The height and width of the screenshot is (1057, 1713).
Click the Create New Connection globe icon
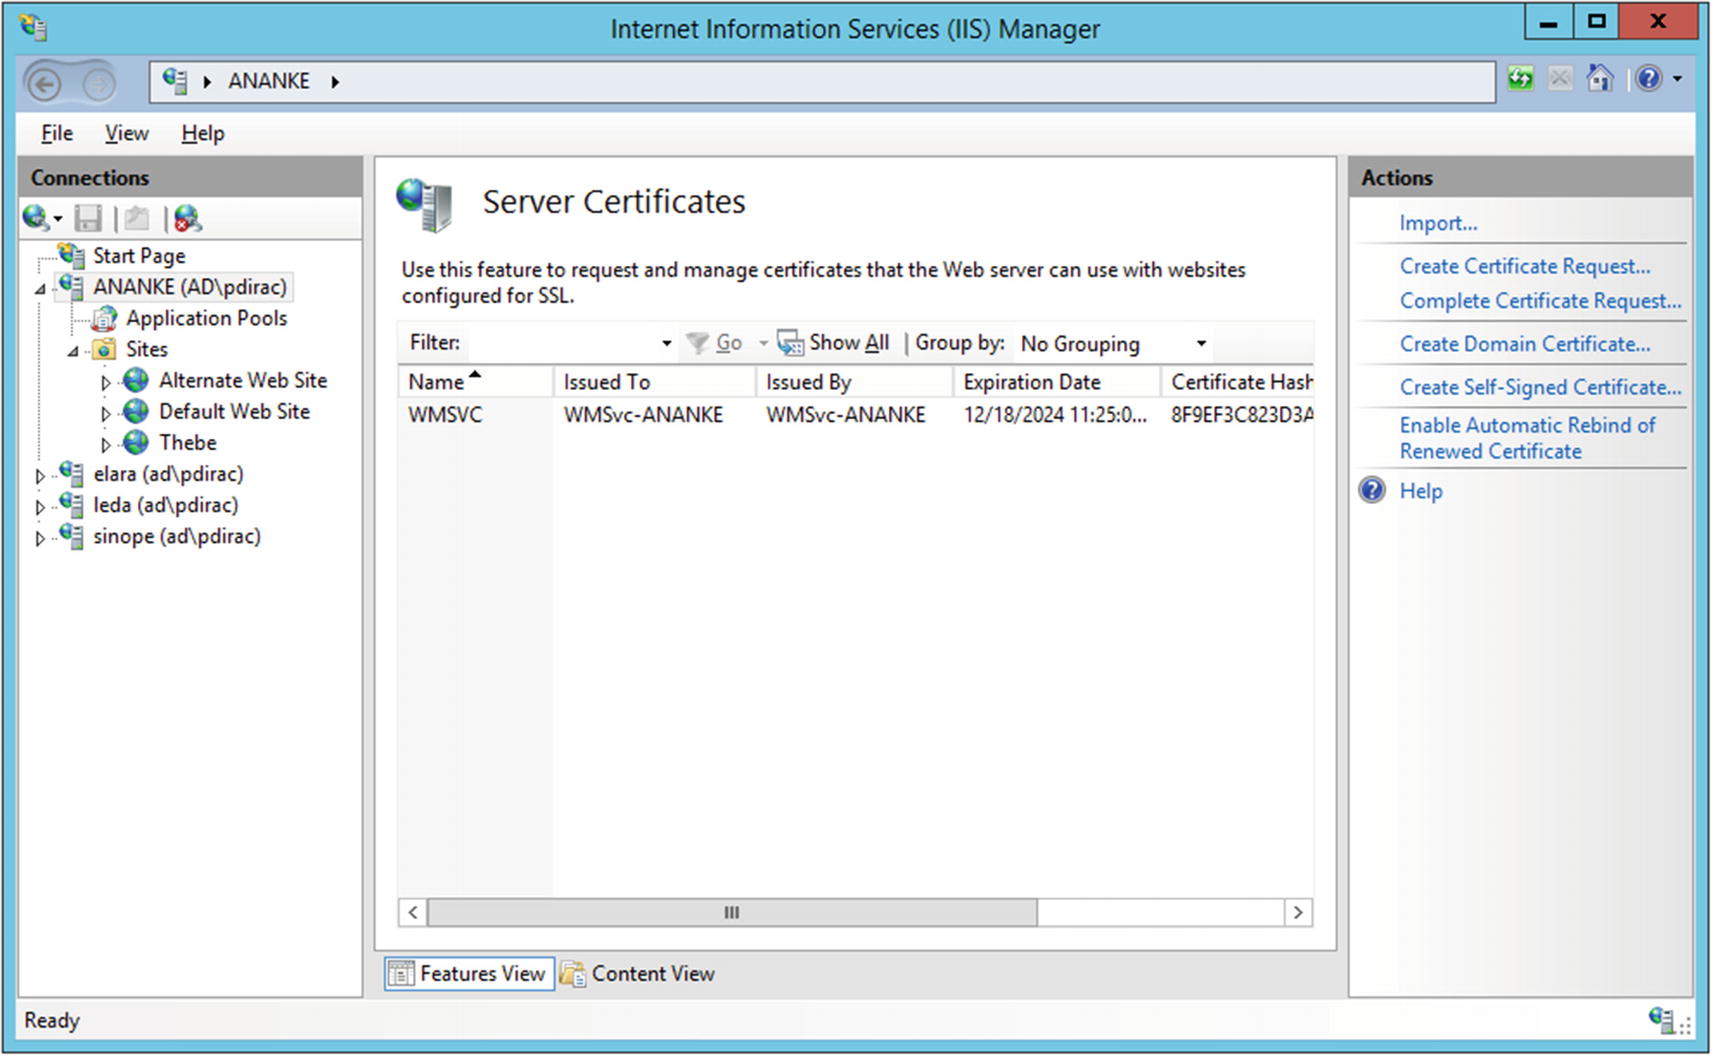(36, 218)
